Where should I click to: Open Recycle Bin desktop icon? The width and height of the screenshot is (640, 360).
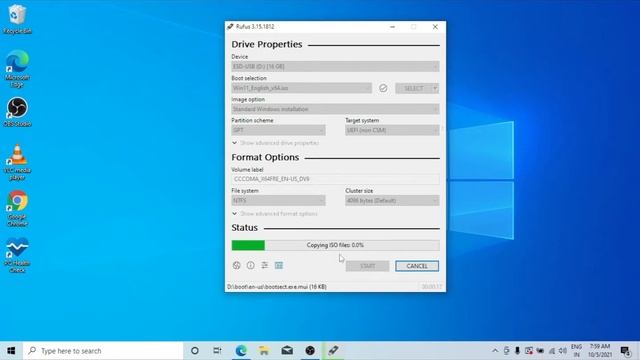coord(17,19)
